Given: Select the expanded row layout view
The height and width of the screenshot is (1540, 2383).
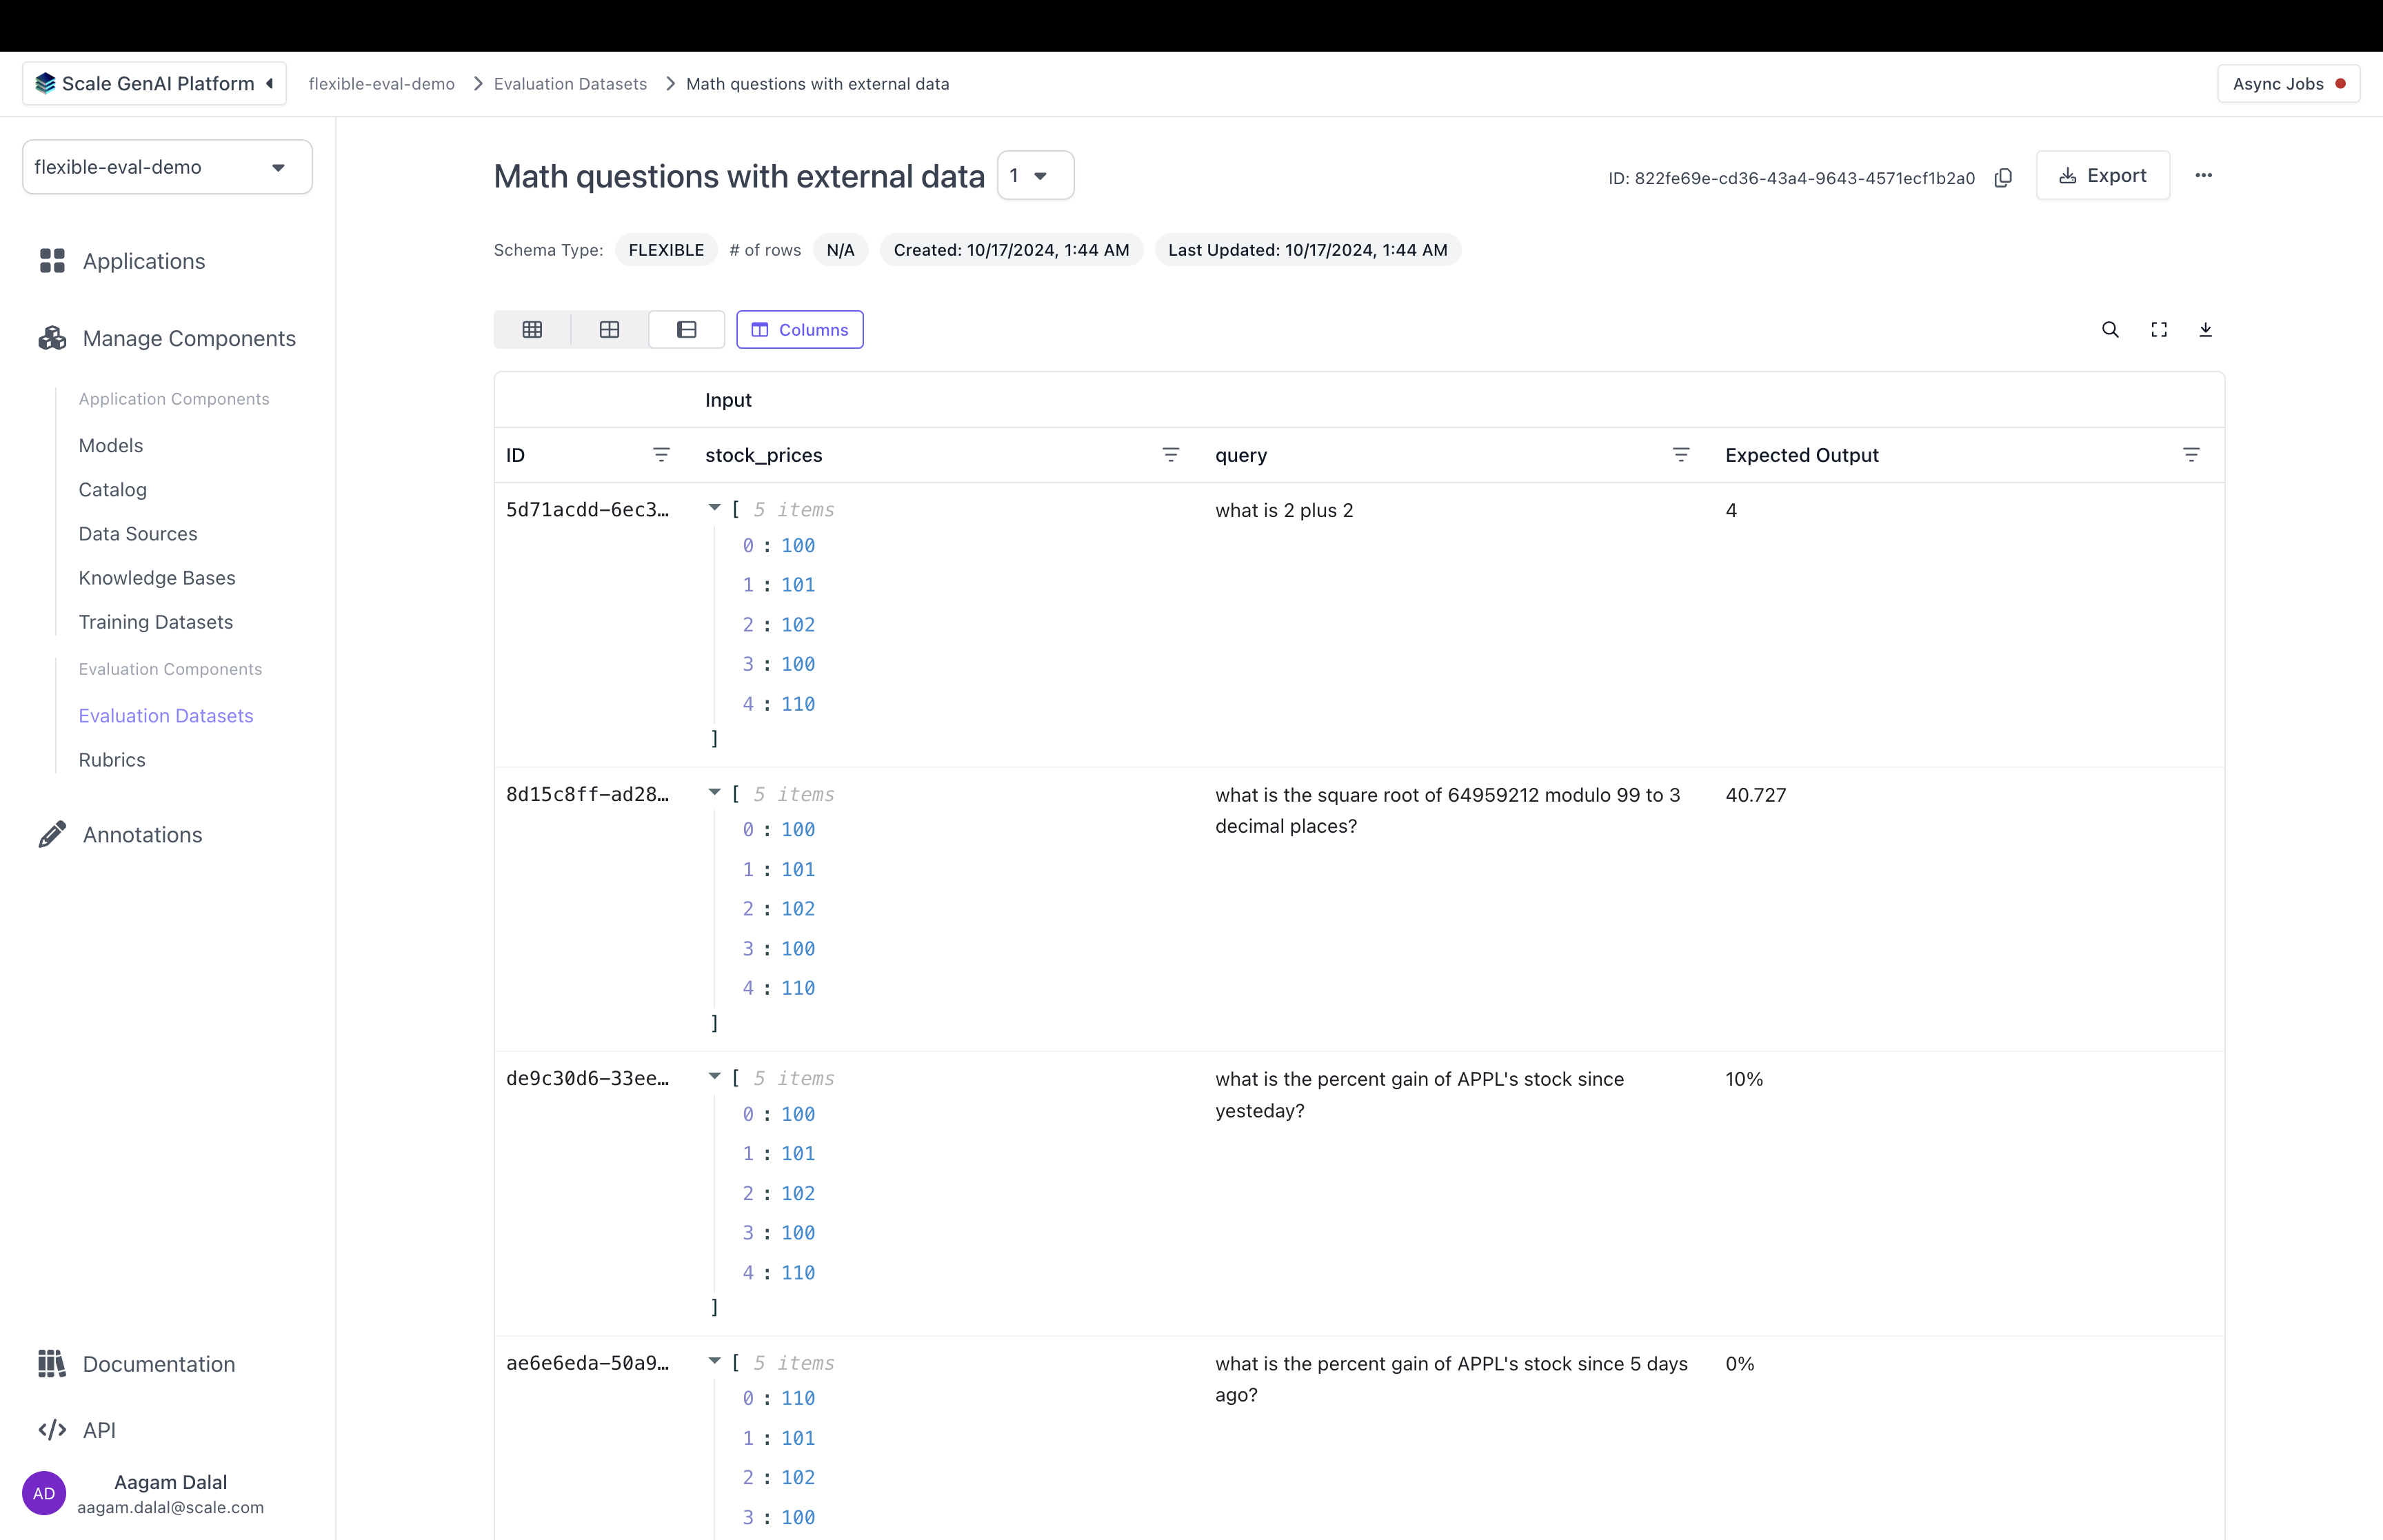Looking at the screenshot, I should pos(686,330).
